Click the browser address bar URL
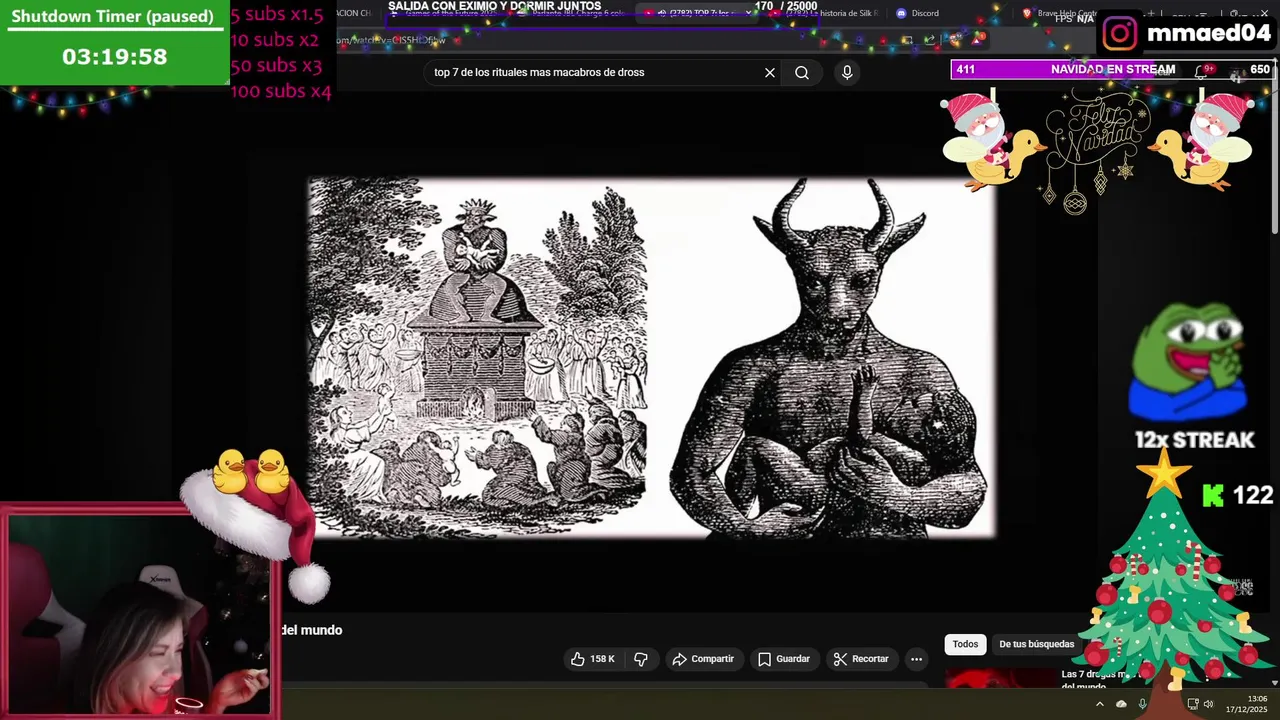Viewport: 1280px width, 720px height. click(390, 41)
